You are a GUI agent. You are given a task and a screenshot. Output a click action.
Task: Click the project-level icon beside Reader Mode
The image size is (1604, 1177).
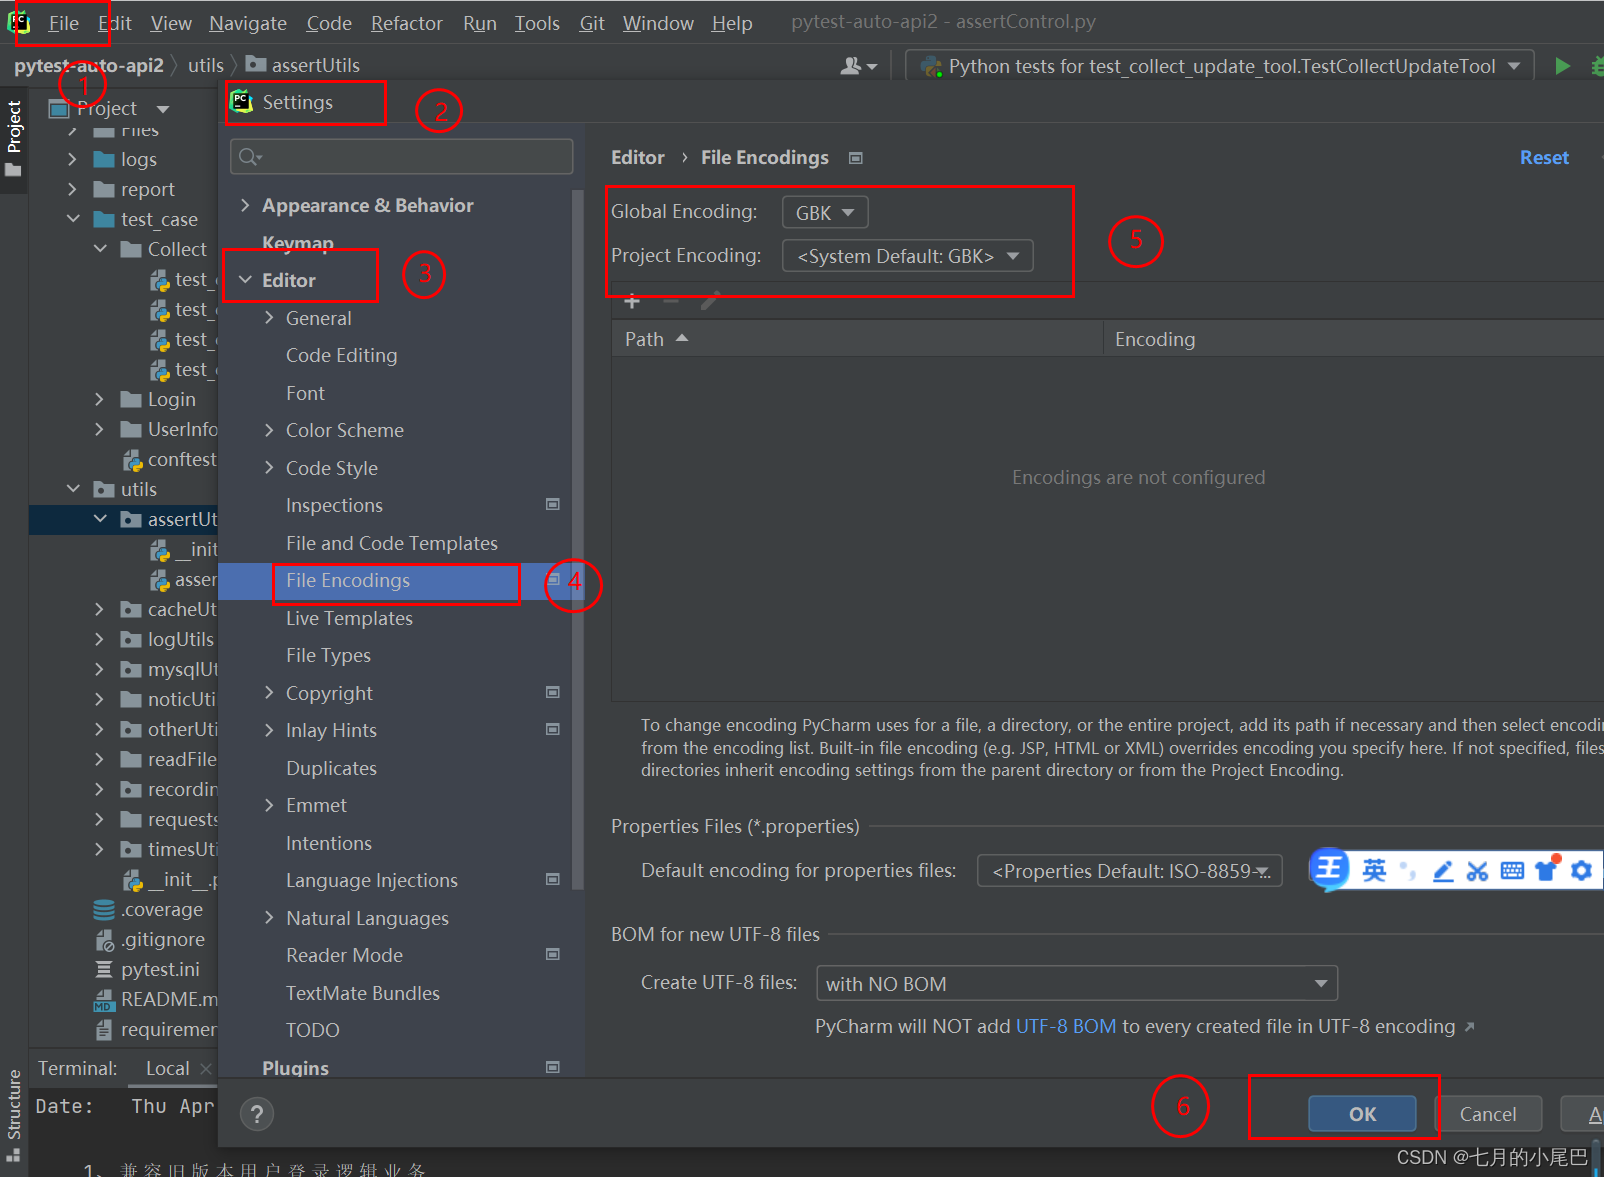[x=552, y=955]
